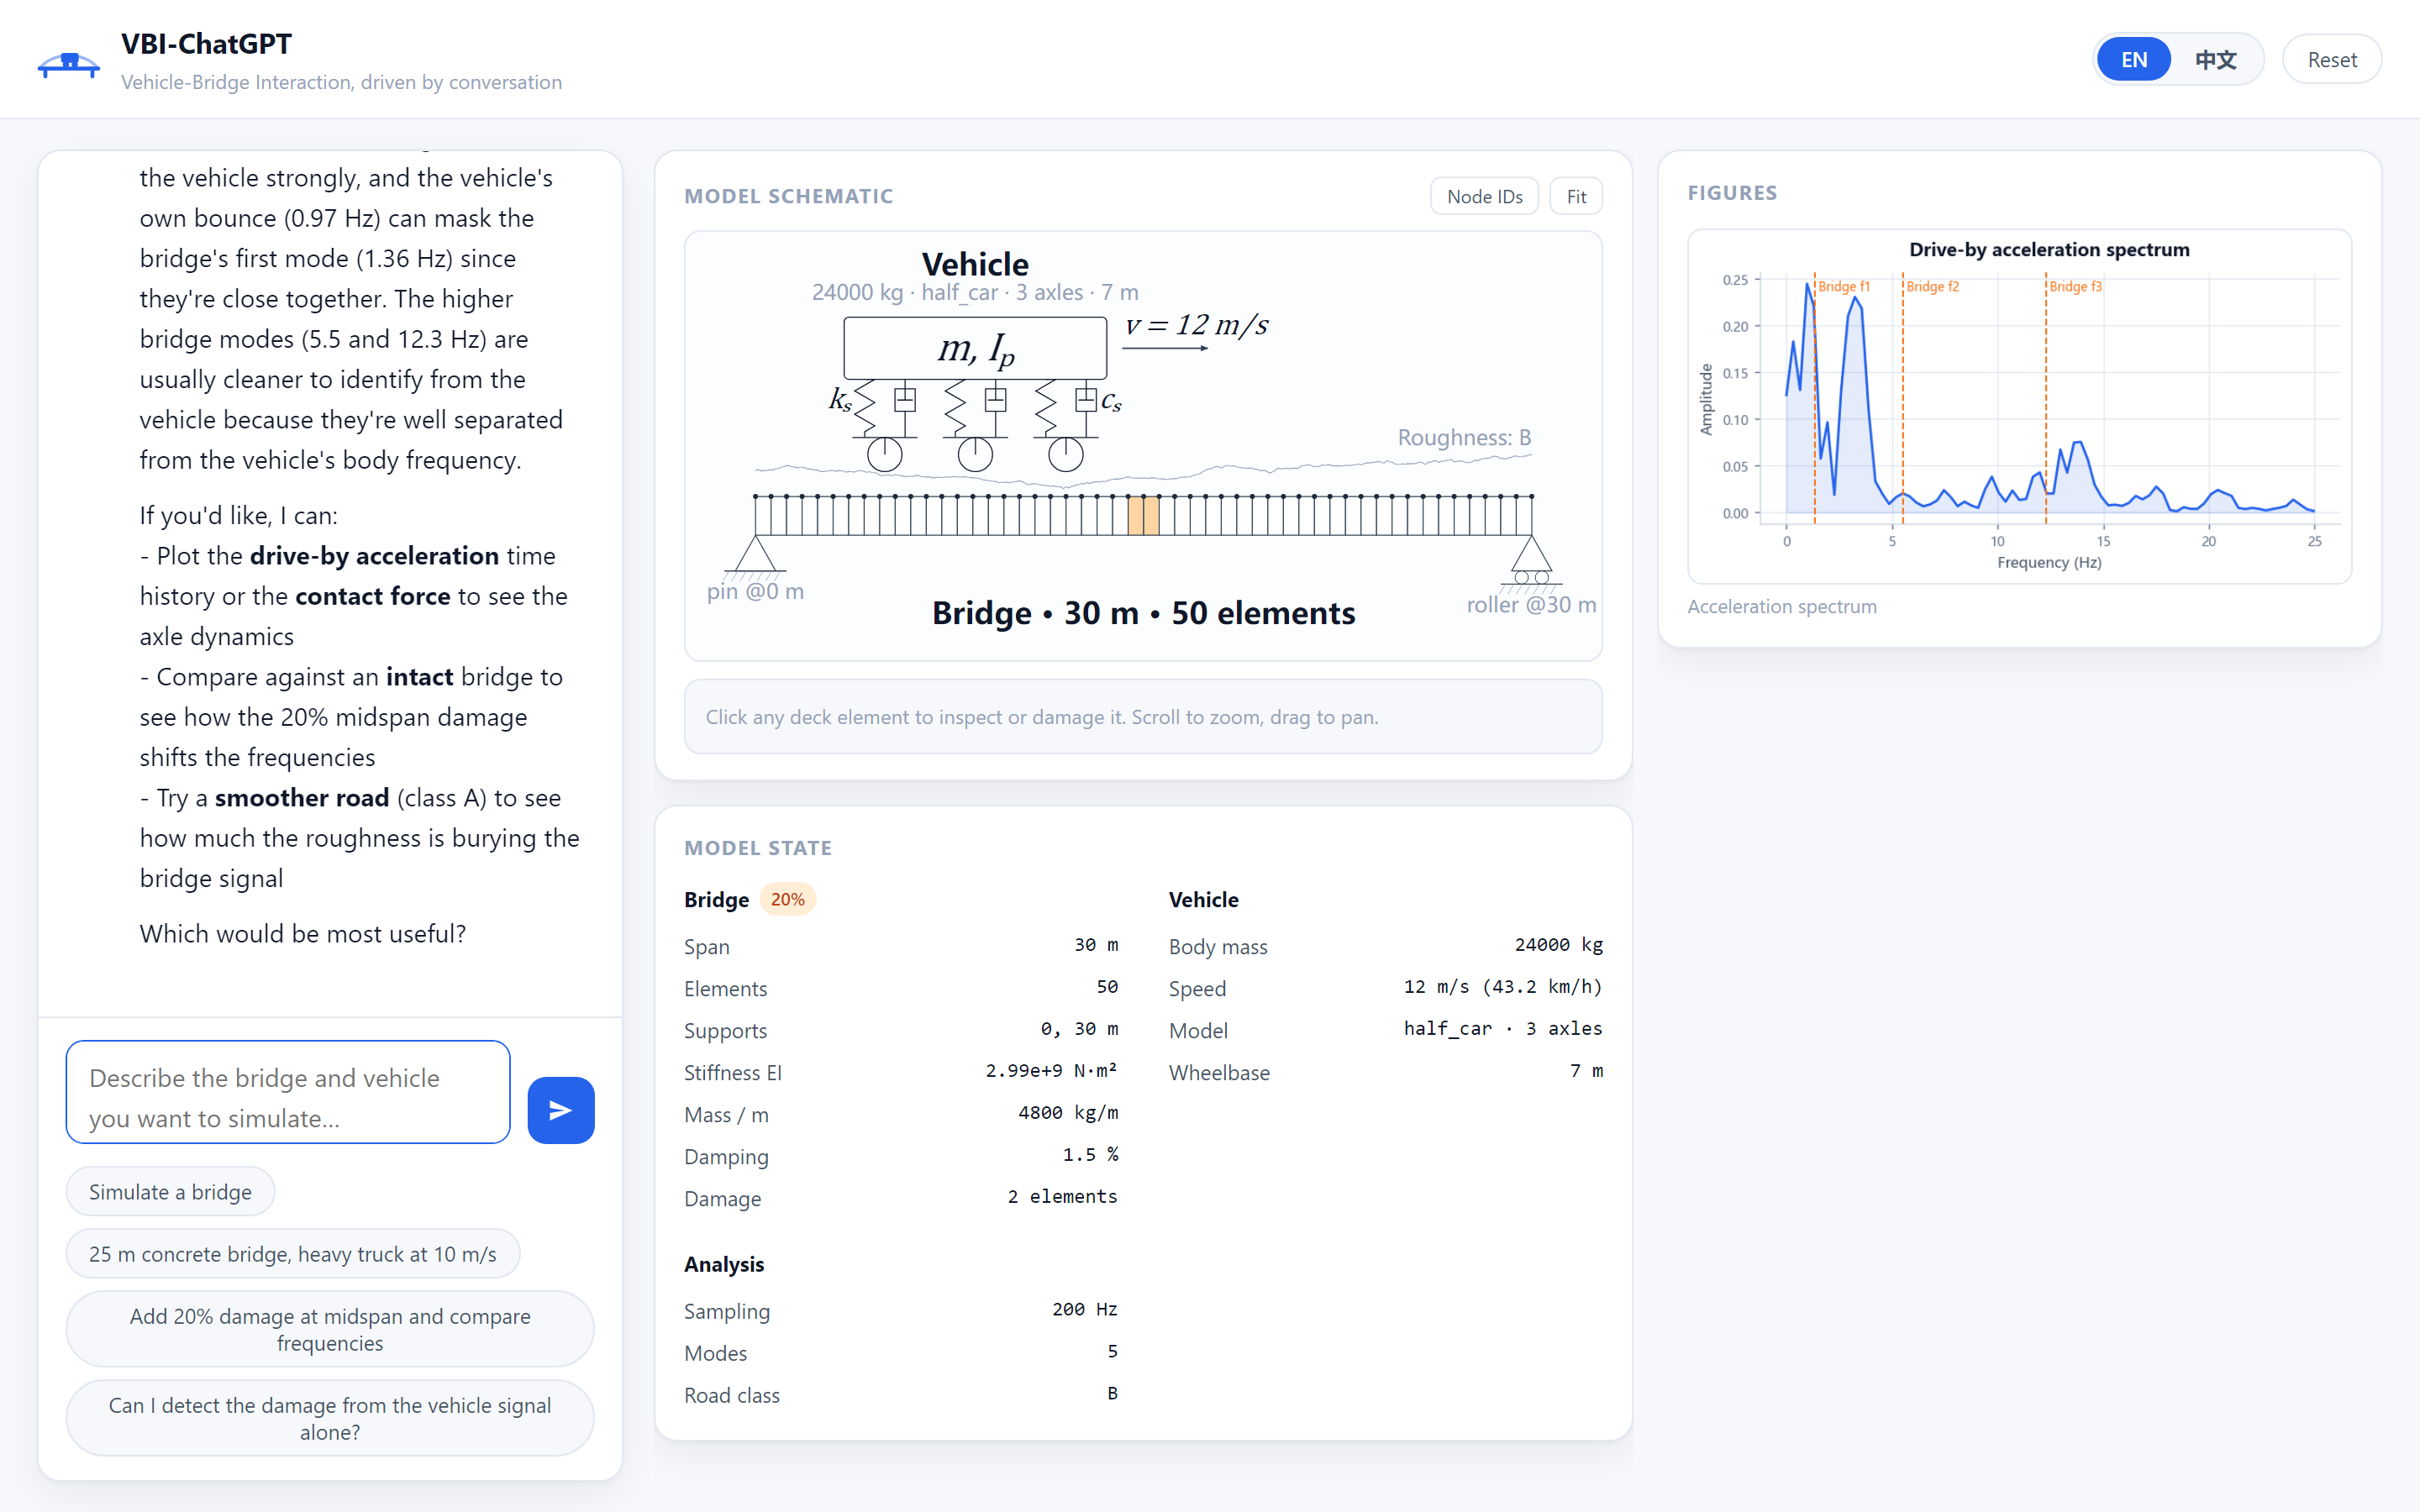
Task: Click the Damping value 1.5 %
Action: coord(1090,1154)
